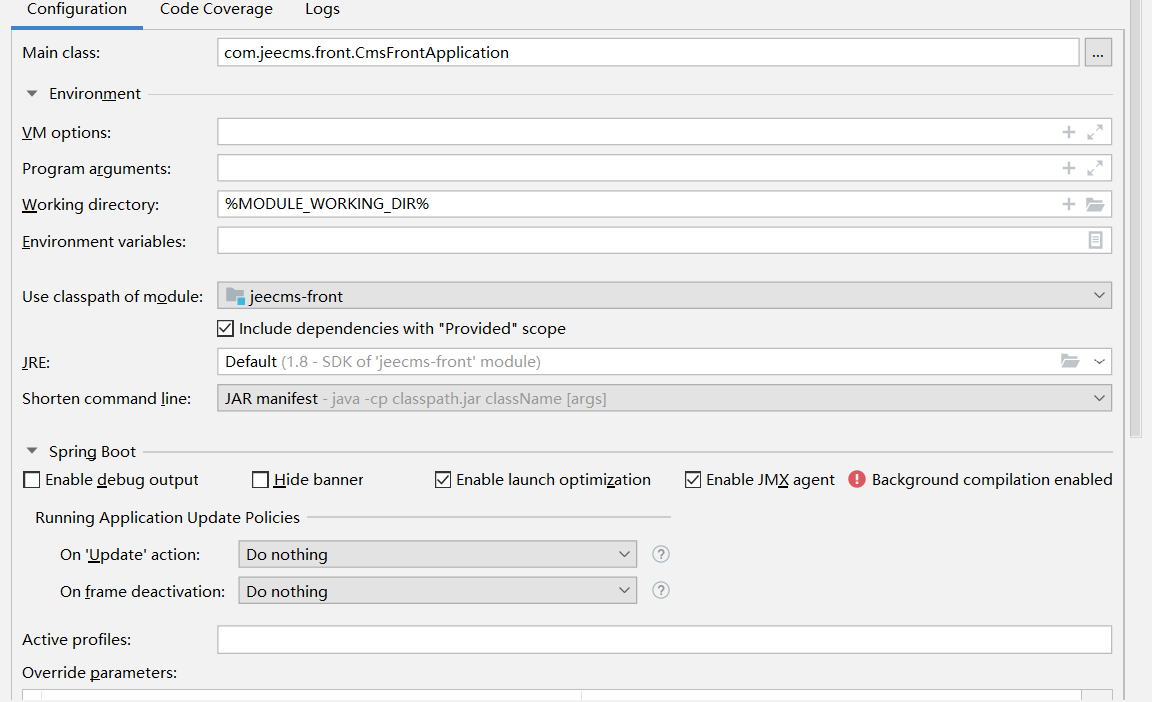Click plus icon in Program arguments field
This screenshot has height=702, width=1152.
click(1068, 168)
